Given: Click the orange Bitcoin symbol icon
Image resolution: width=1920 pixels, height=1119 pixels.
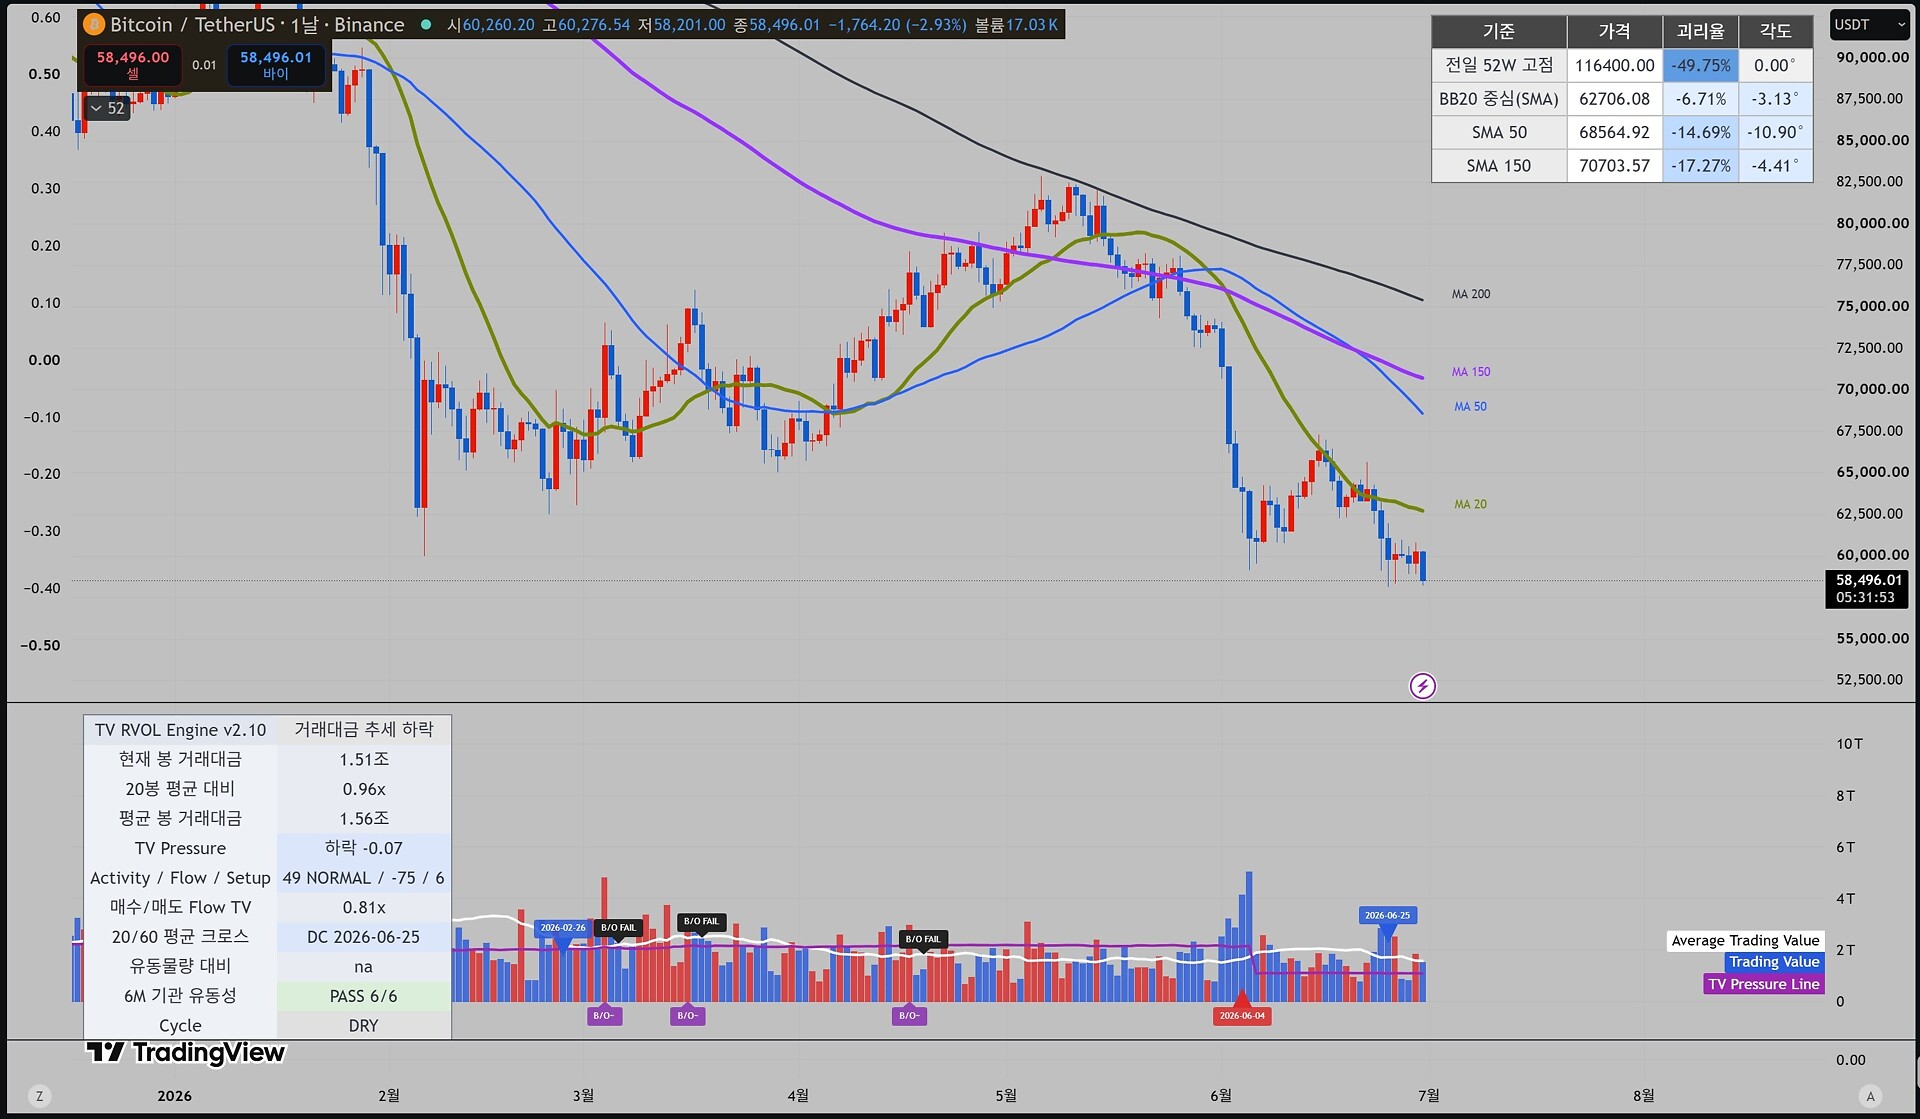Looking at the screenshot, I should pos(94,25).
